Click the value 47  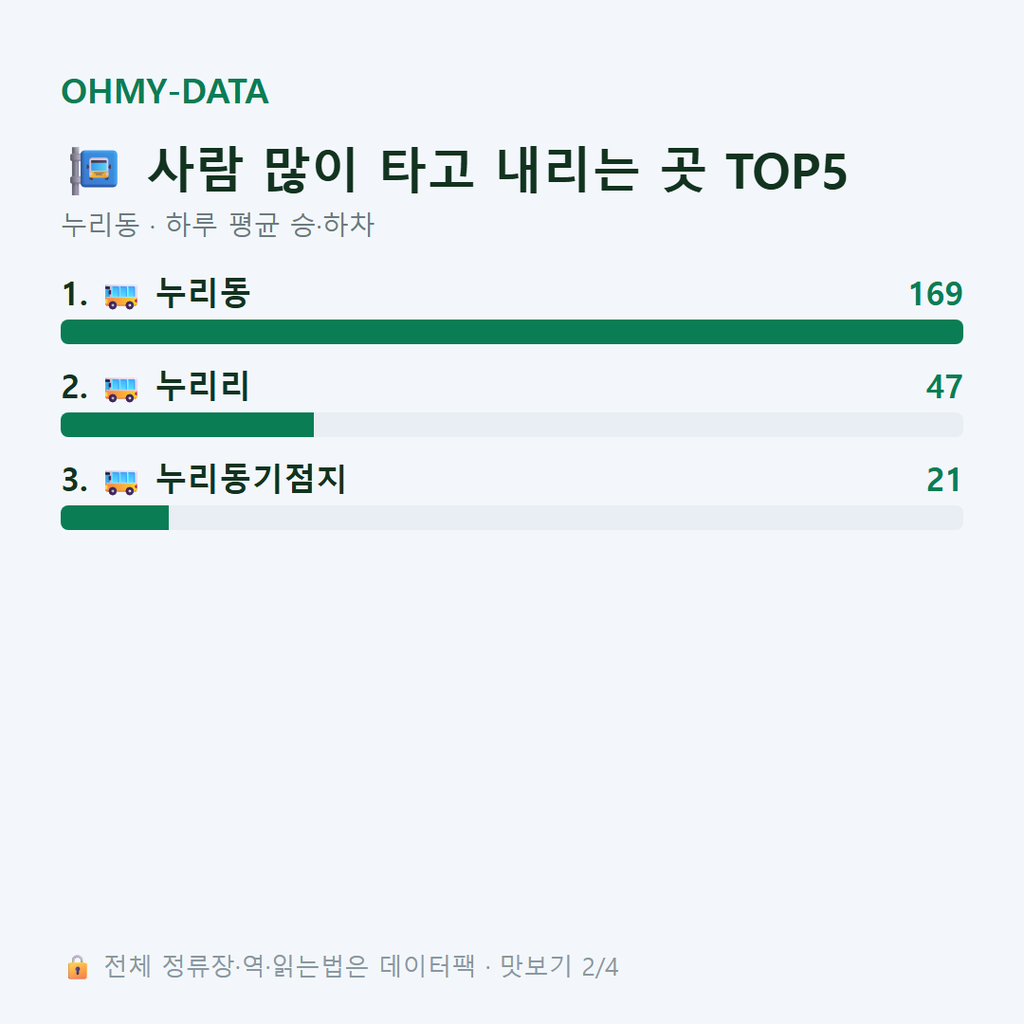(x=944, y=387)
